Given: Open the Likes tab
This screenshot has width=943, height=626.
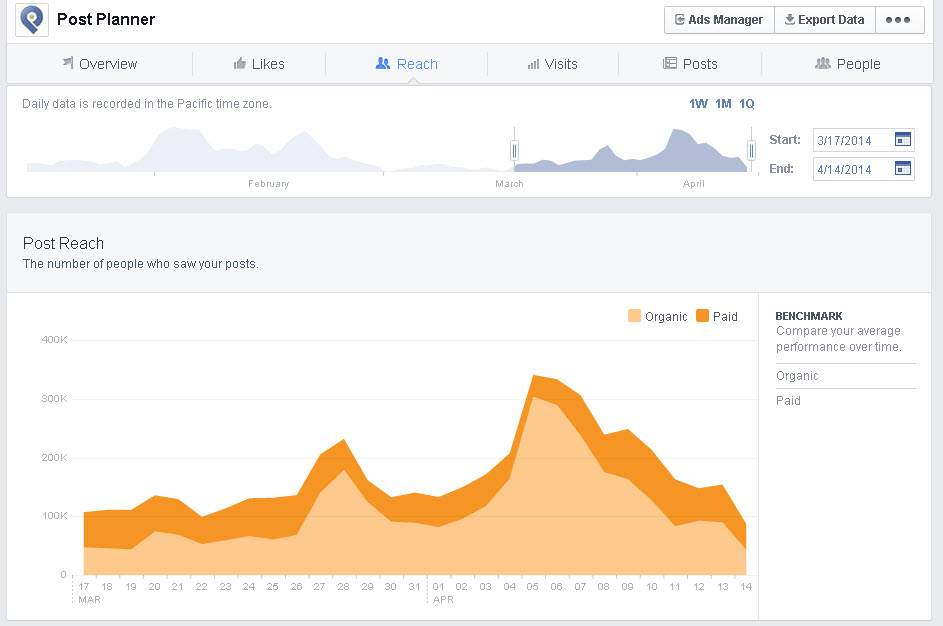Looking at the screenshot, I should [x=259, y=63].
